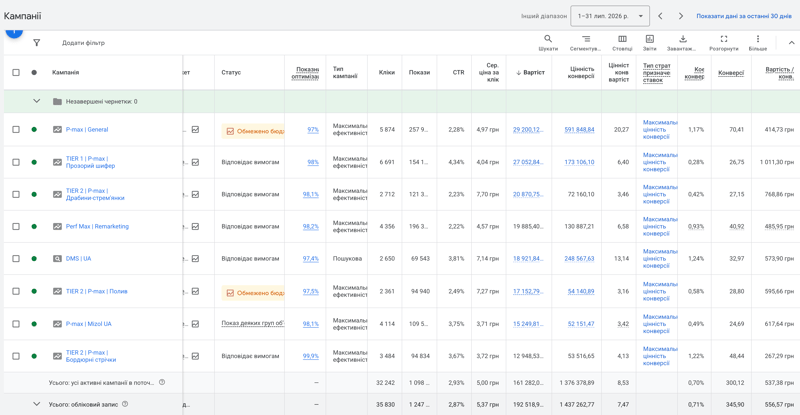This screenshot has width=800, height=415.
Task: Click the green status dot for DMS | UA
Action: [34, 259]
